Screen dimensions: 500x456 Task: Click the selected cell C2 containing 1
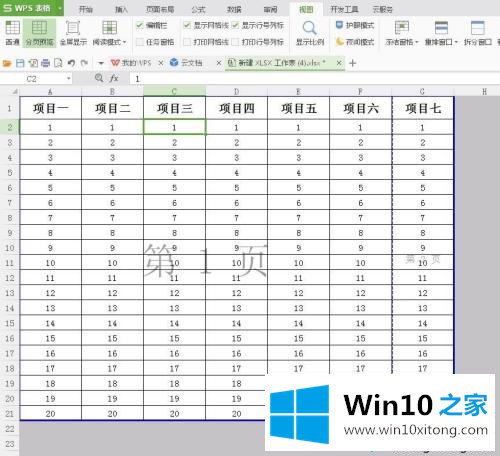174,127
